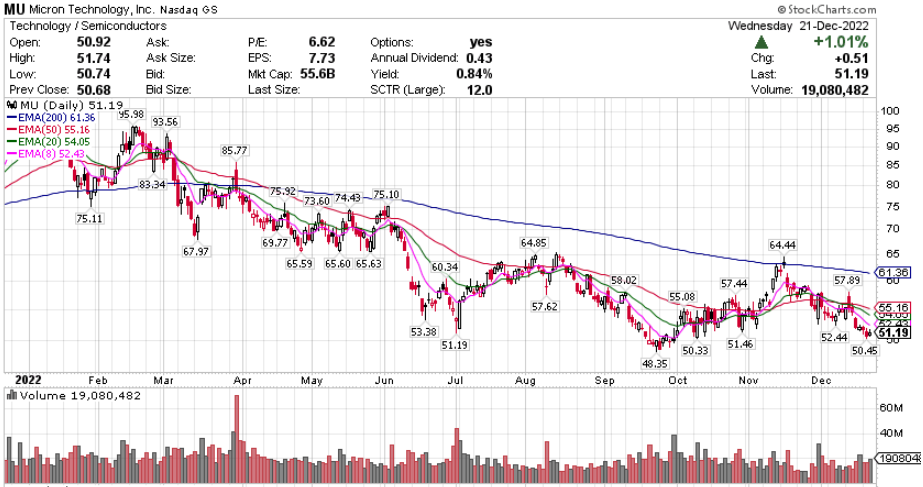Click the header Volume value 19,080,482
Viewport: 923px width, 487px height.
click(834, 90)
